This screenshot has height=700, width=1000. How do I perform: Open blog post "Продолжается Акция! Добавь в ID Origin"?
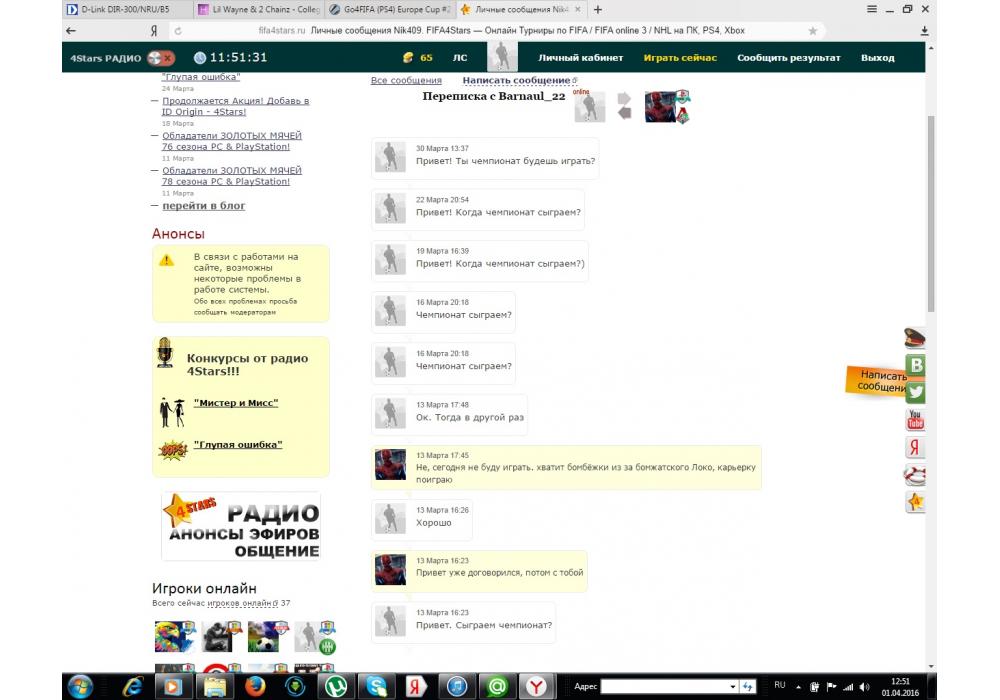pos(235,106)
